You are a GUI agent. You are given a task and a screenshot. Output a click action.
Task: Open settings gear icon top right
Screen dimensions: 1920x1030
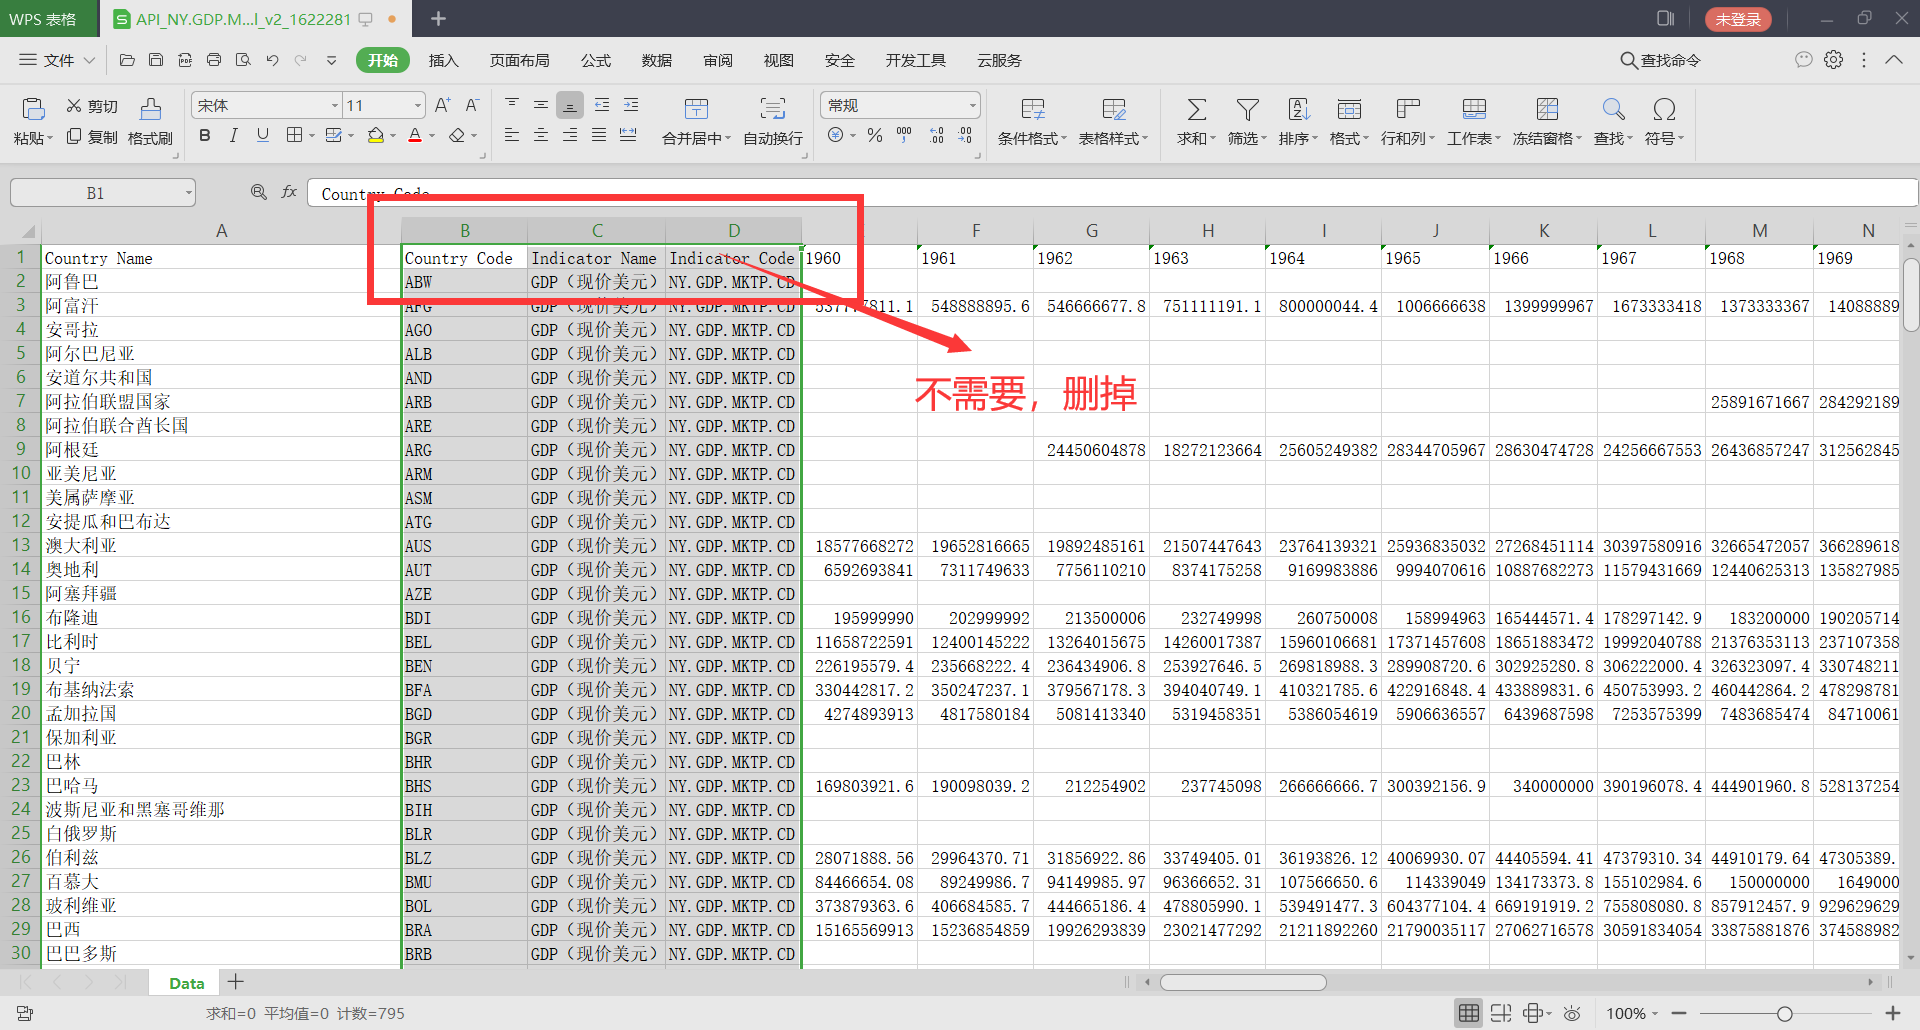[x=1833, y=60]
